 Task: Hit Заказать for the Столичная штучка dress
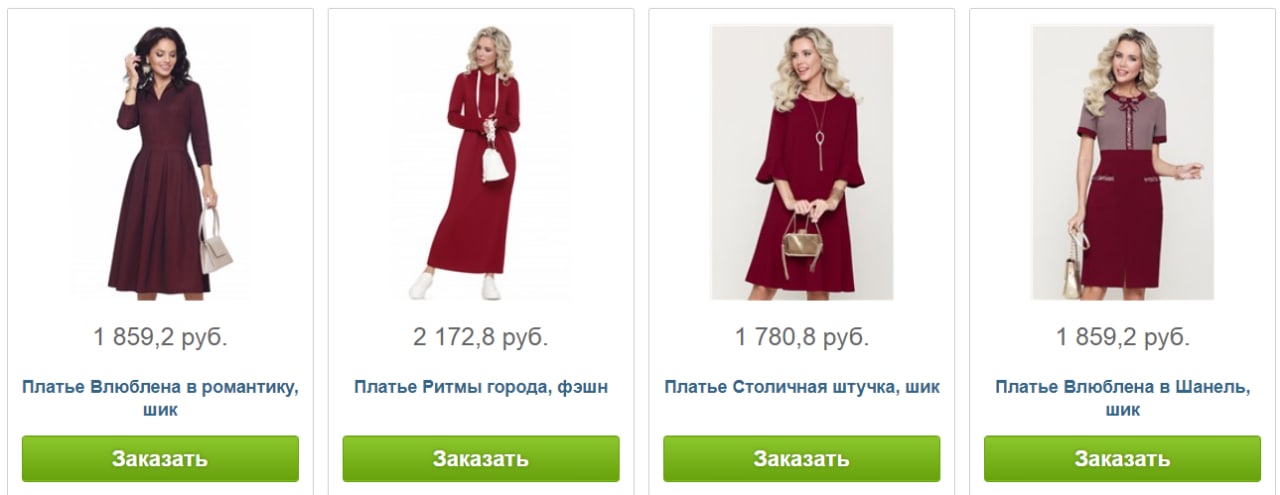802,459
